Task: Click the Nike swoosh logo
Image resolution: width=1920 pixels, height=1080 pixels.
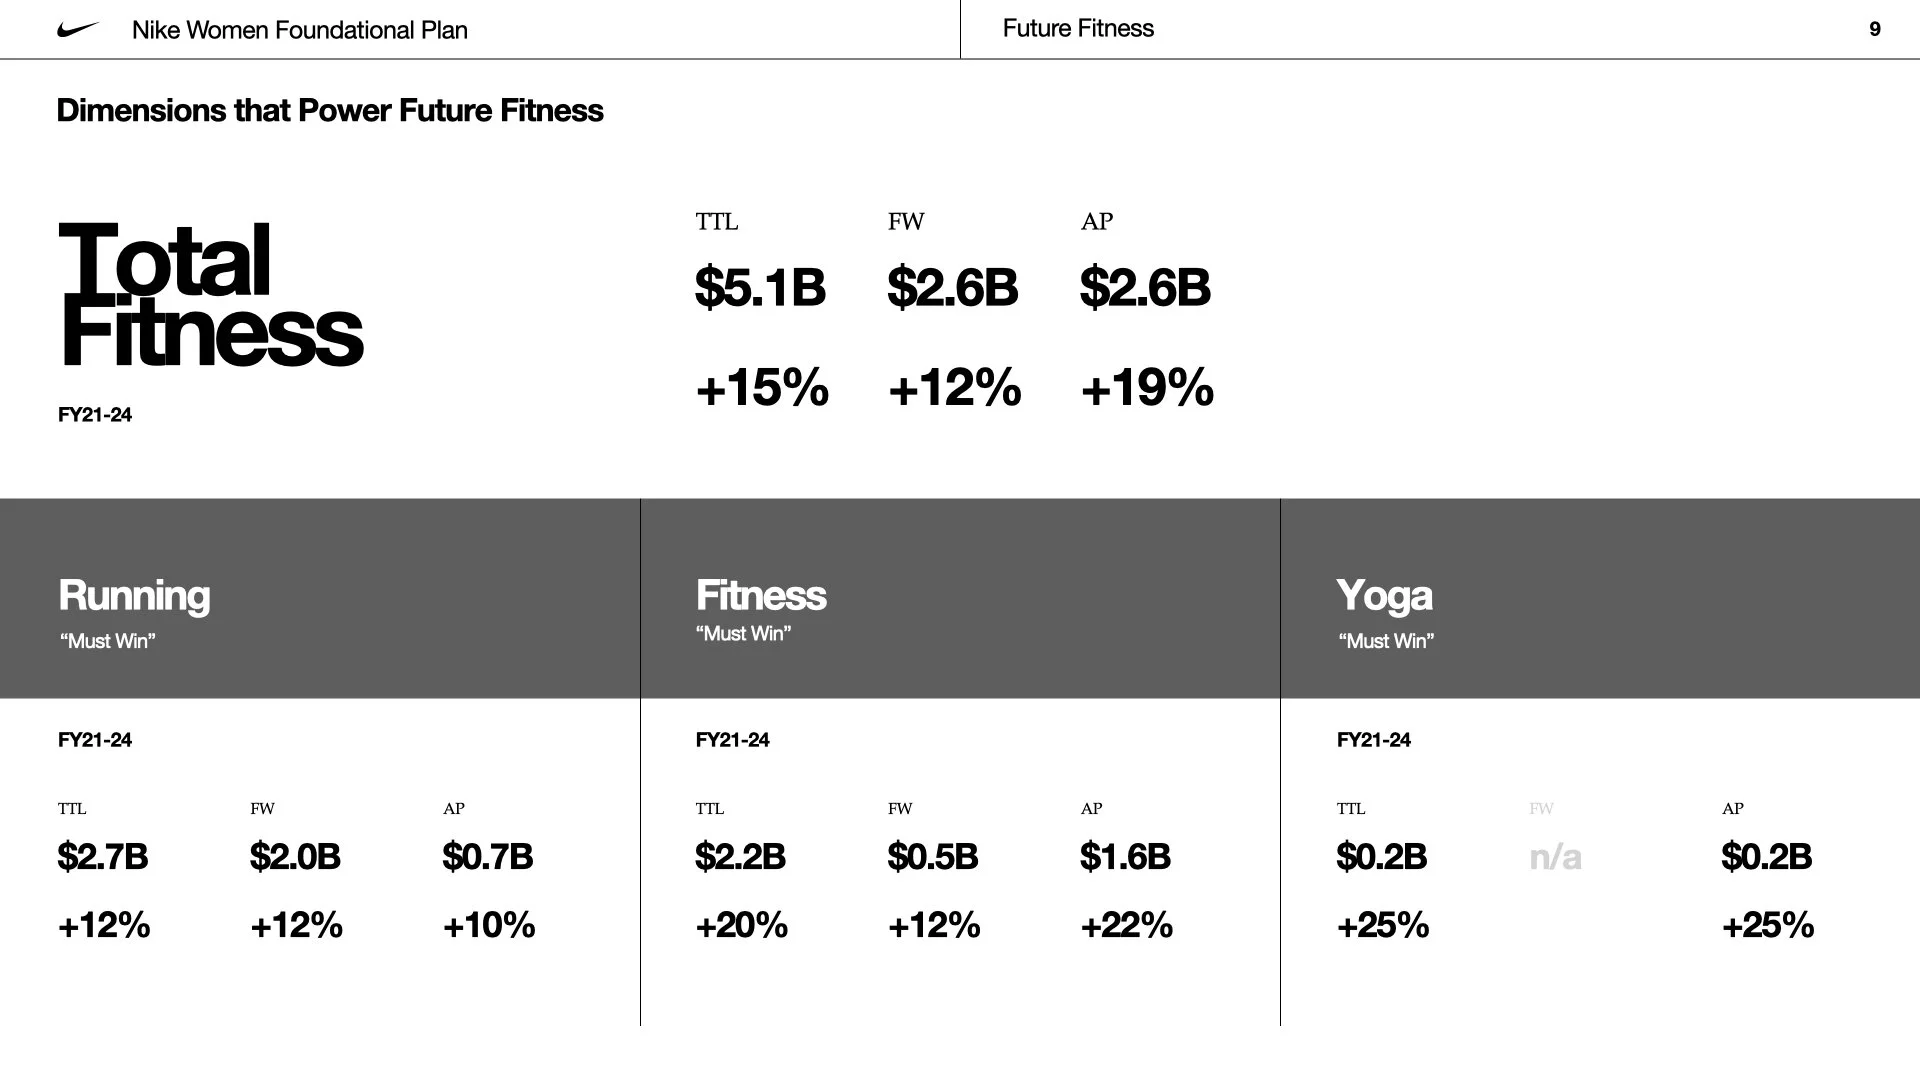Action: point(78,30)
